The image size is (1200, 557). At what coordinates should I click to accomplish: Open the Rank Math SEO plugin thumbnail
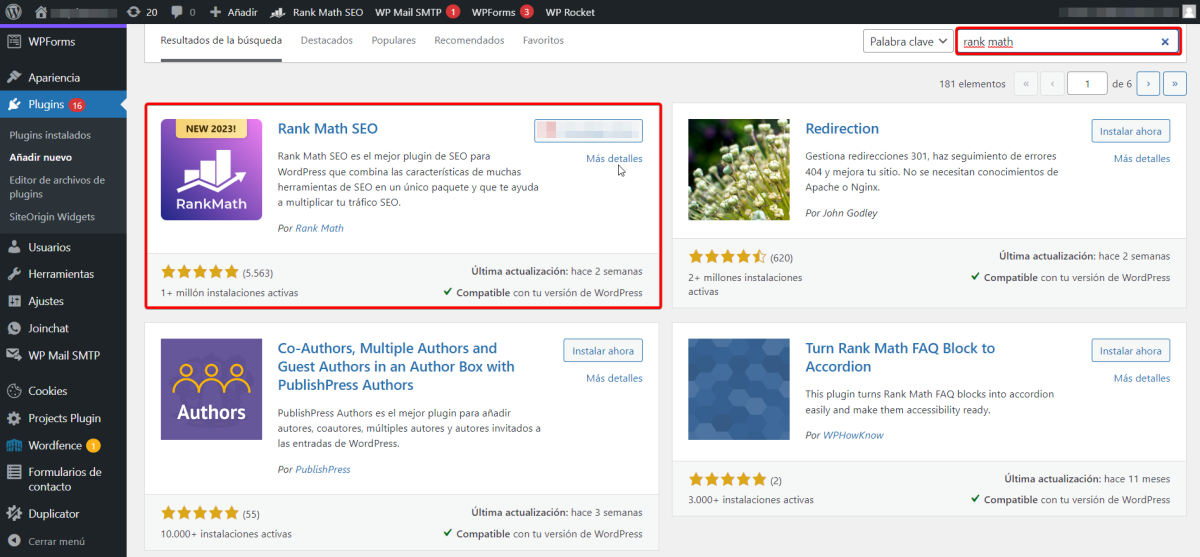click(211, 170)
